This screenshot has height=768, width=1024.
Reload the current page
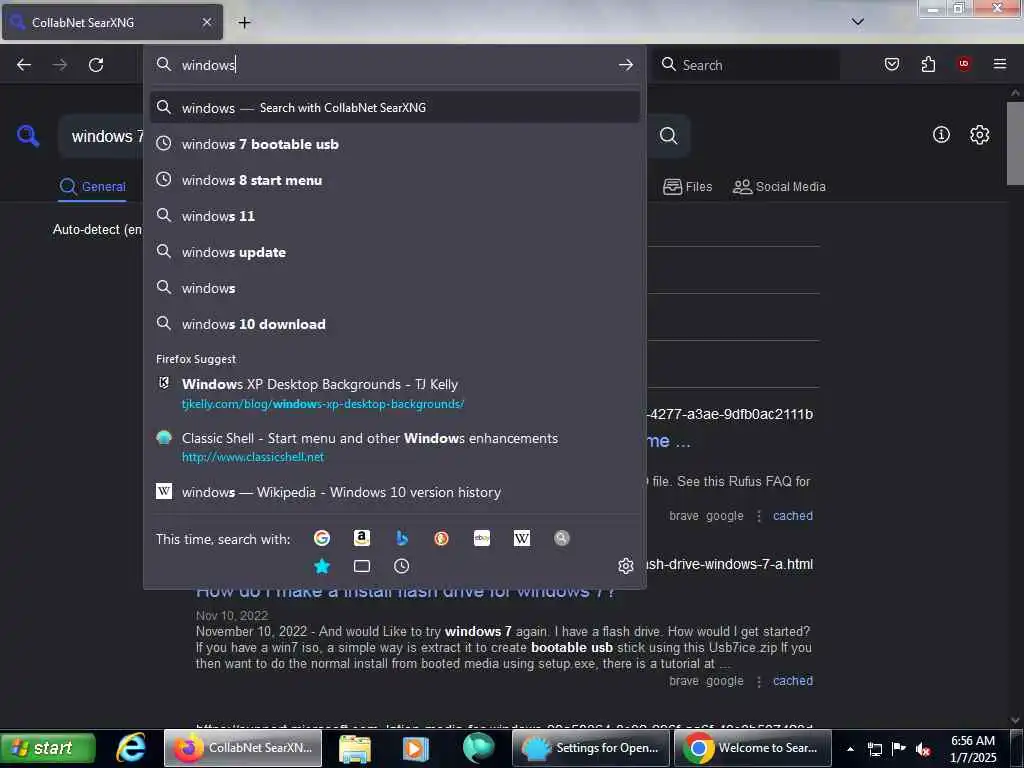pyautogui.click(x=96, y=65)
